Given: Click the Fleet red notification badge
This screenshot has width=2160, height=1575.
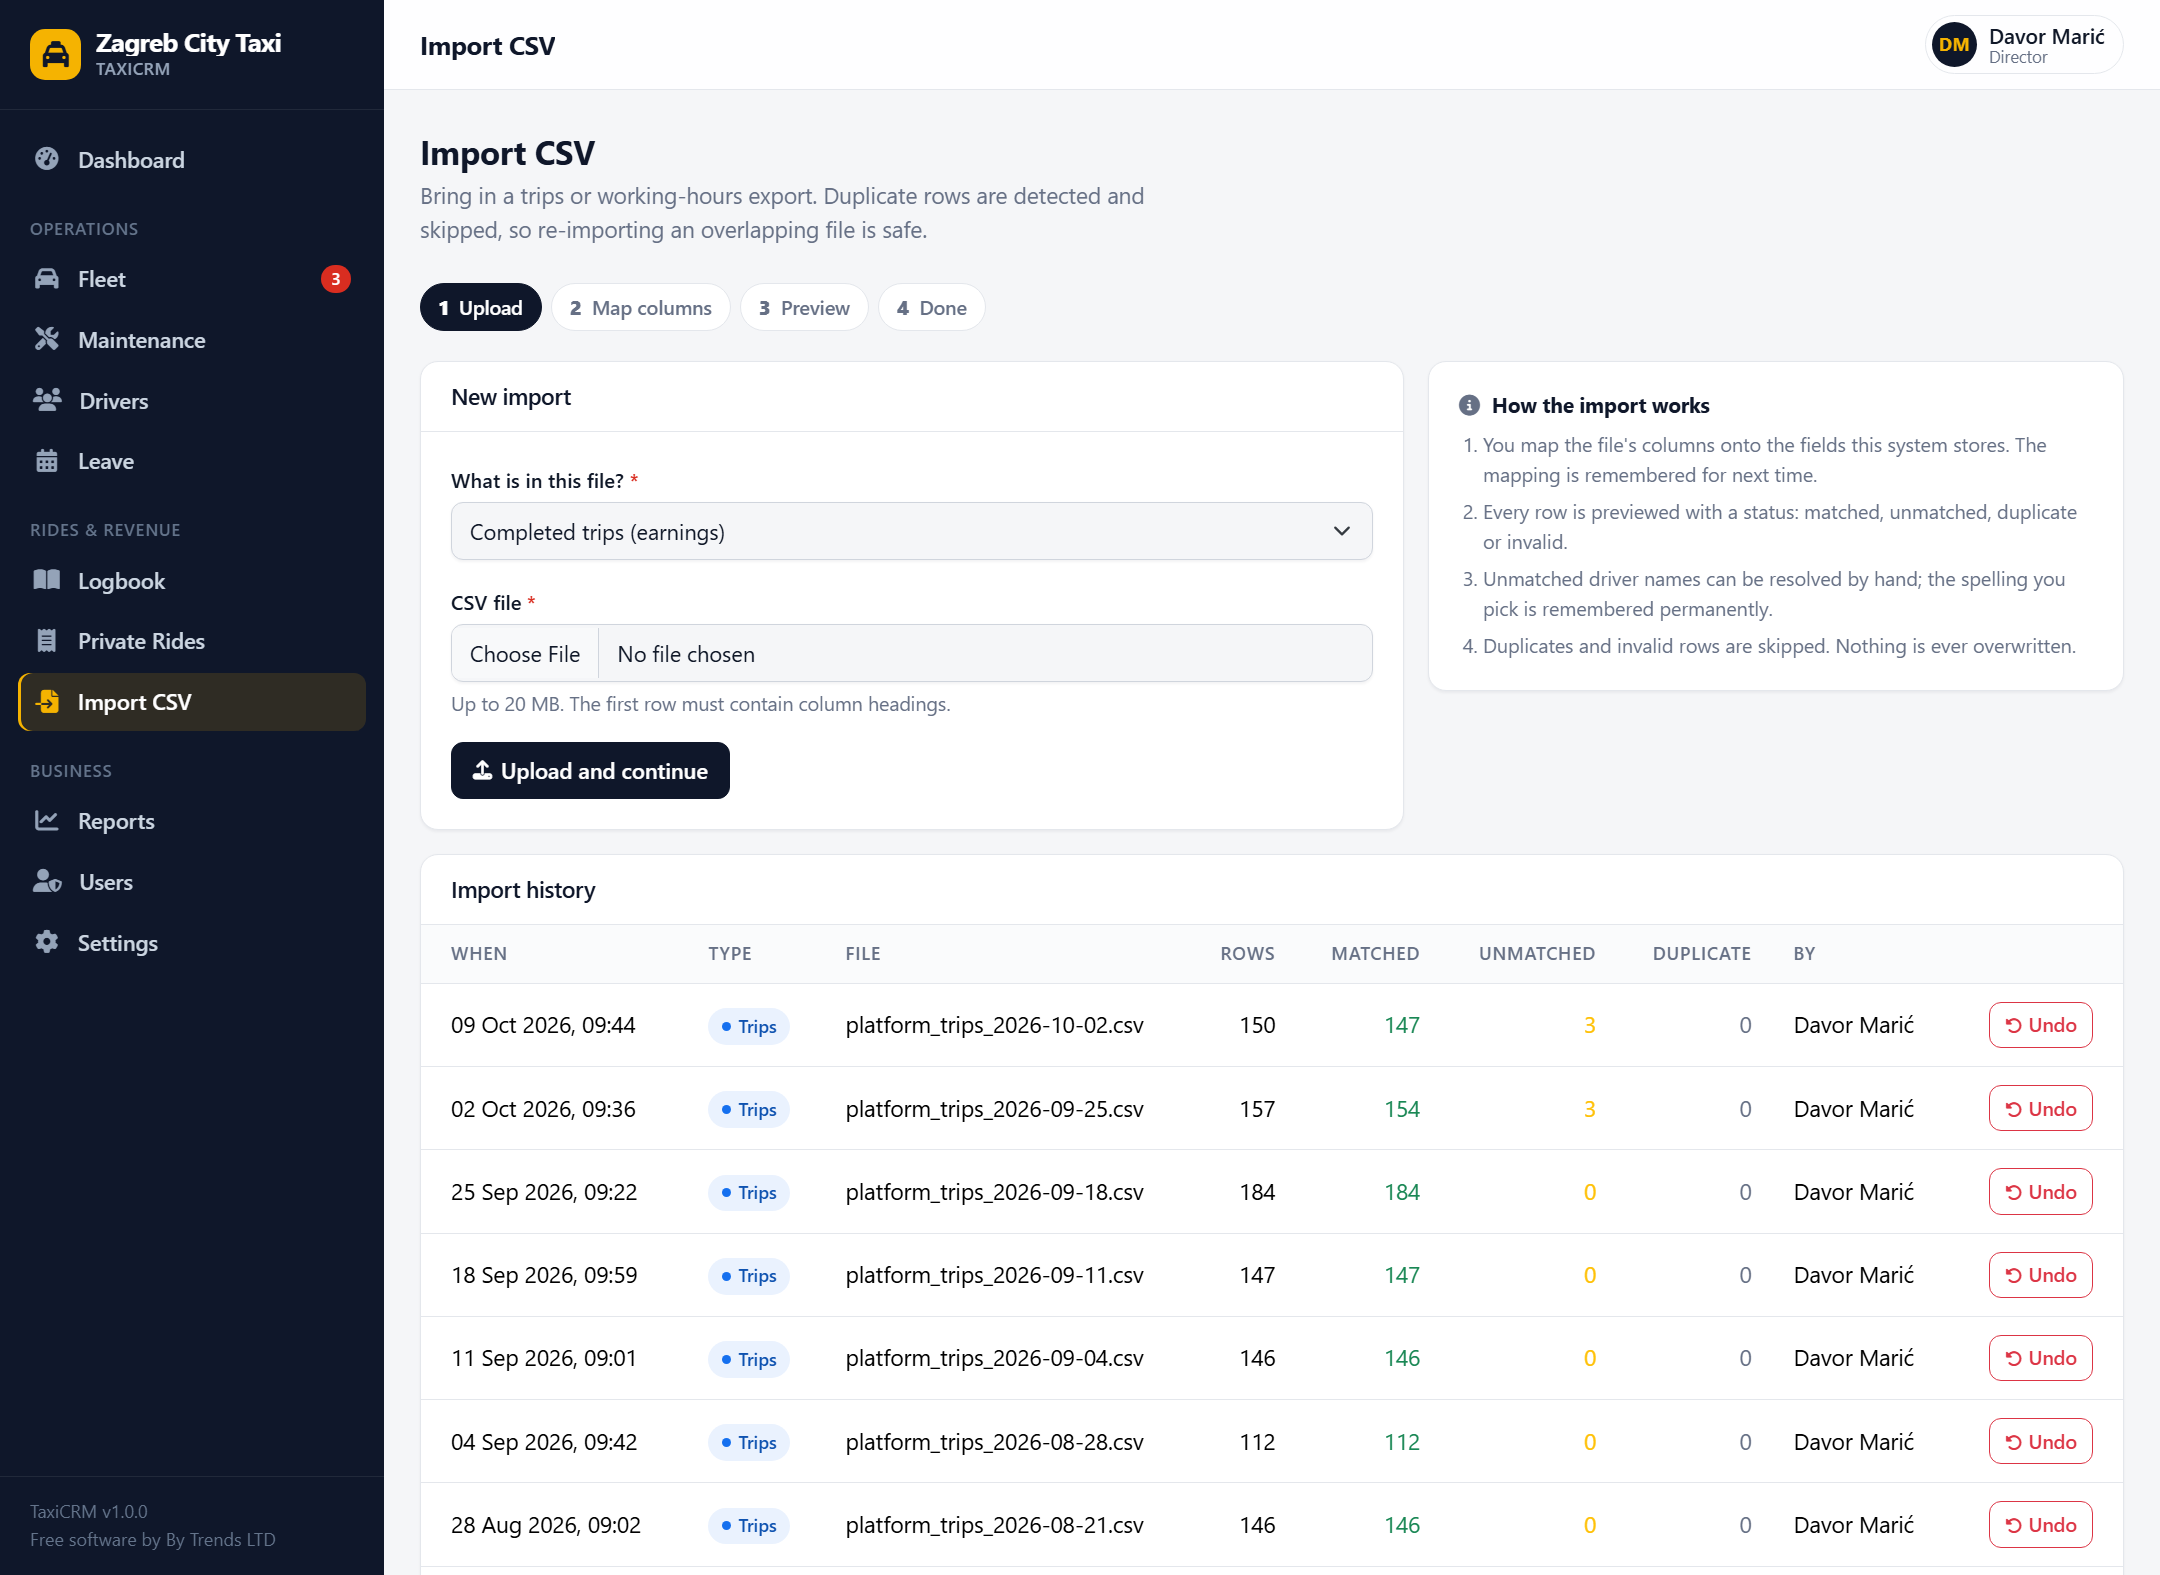Looking at the screenshot, I should point(336,279).
